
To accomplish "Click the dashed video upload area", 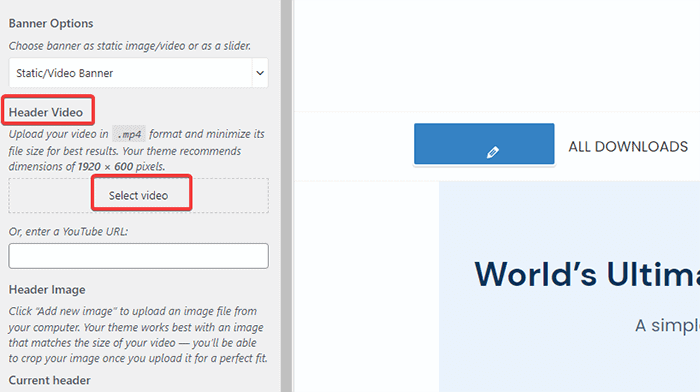I will (138, 196).
